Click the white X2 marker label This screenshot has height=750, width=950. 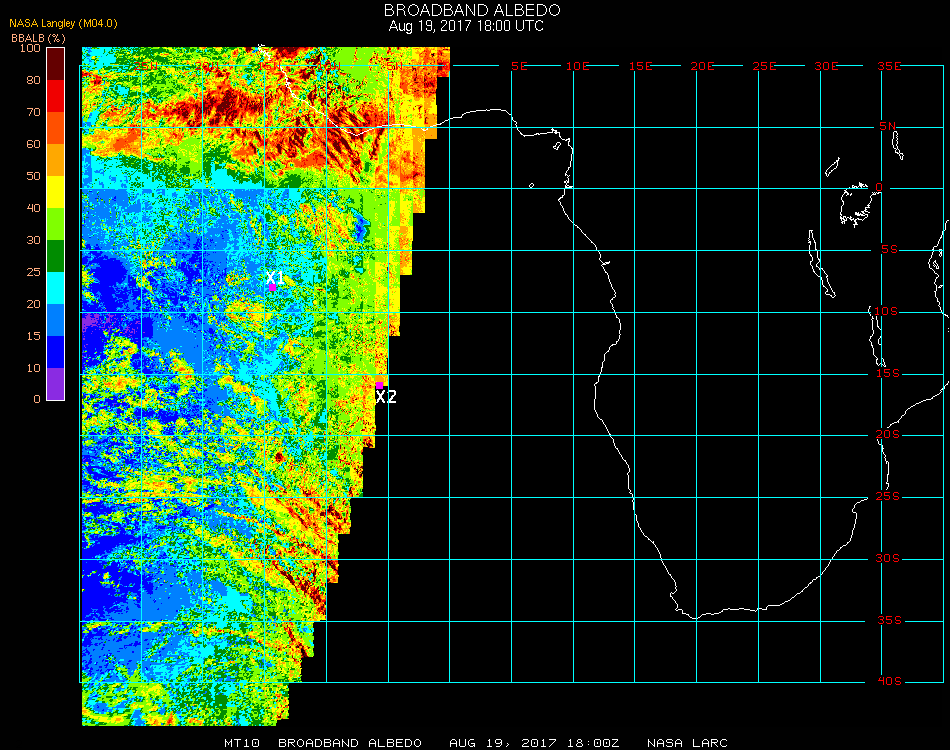coord(386,397)
